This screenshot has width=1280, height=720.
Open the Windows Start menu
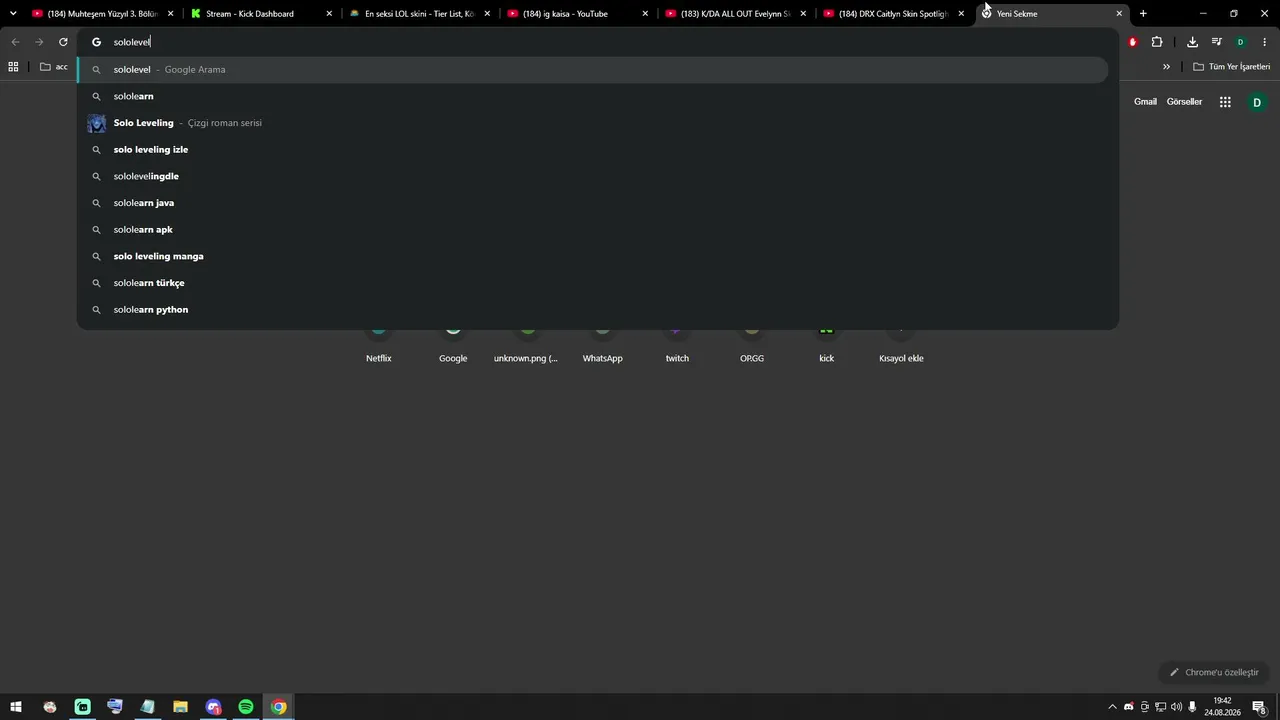(16, 707)
